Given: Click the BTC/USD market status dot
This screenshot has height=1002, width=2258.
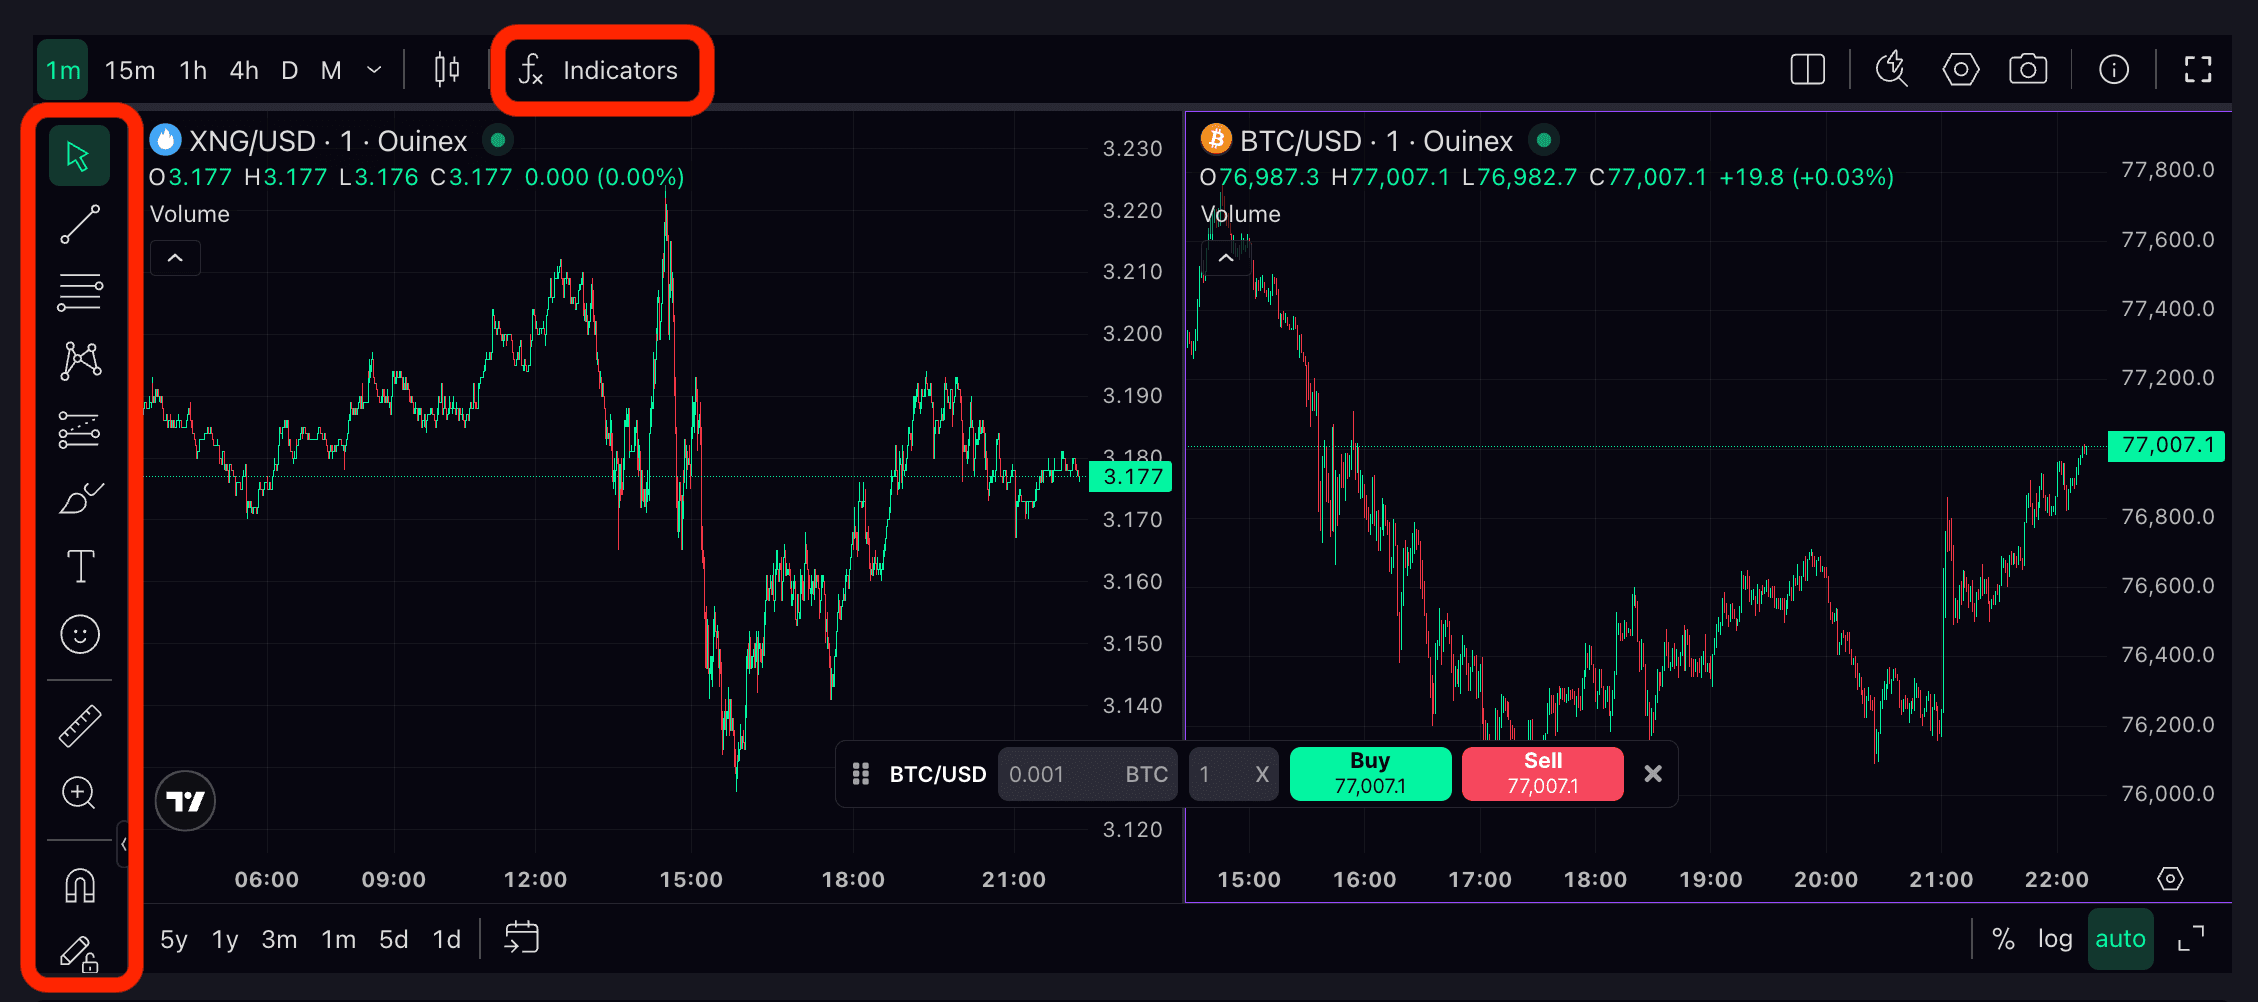Looking at the screenshot, I should click(1544, 140).
